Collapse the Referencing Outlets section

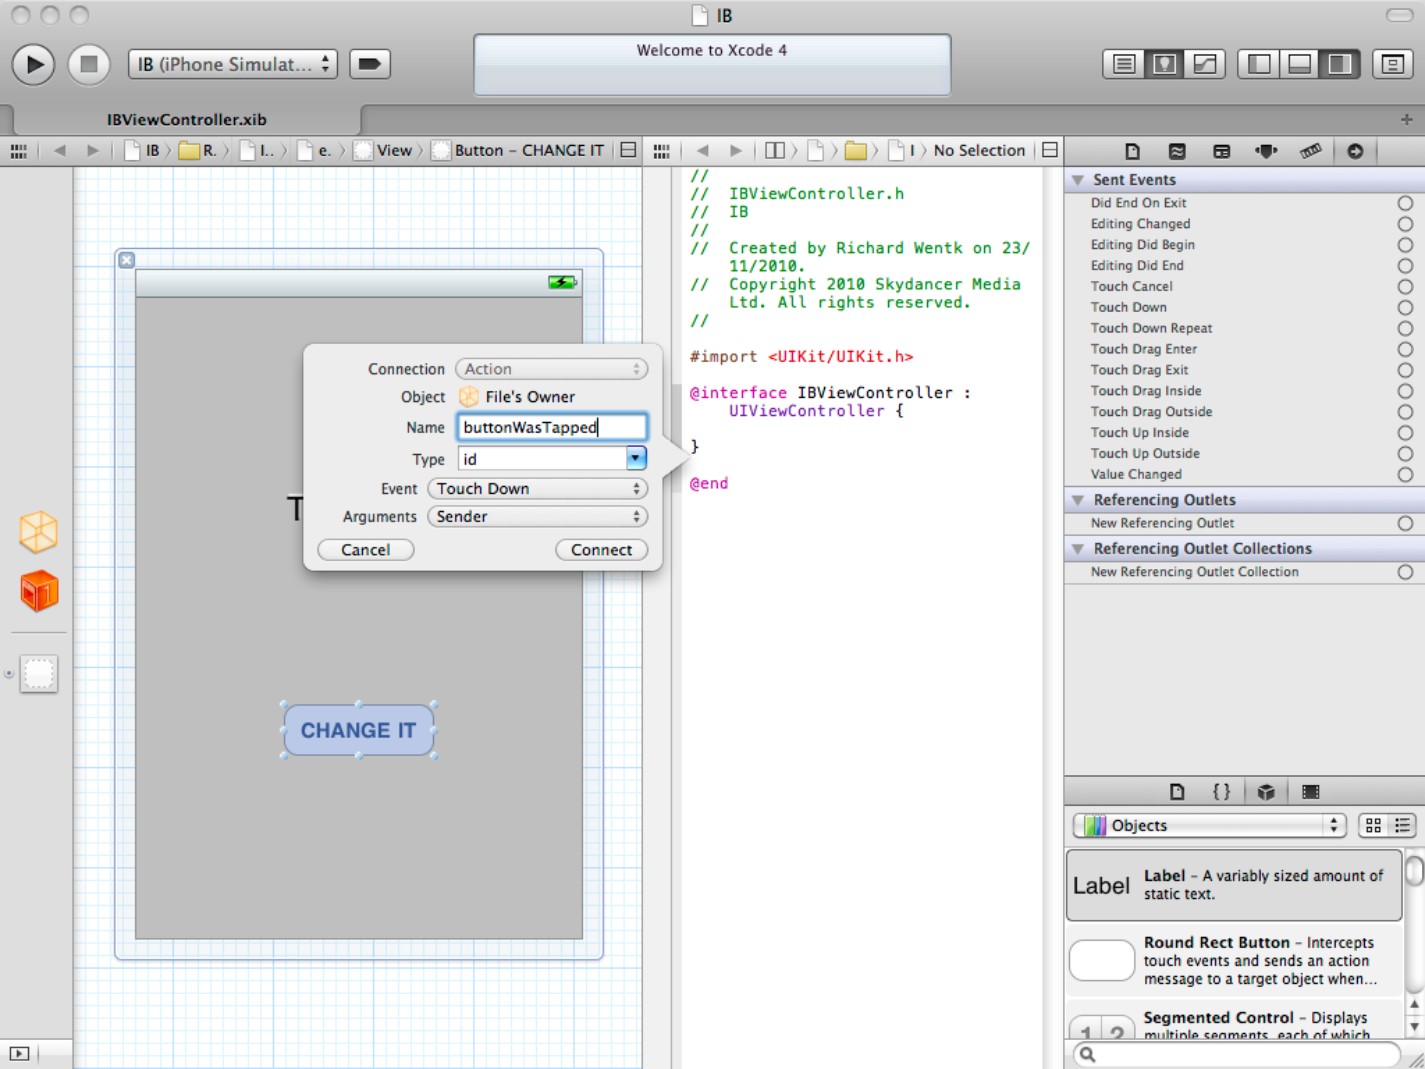click(1078, 500)
